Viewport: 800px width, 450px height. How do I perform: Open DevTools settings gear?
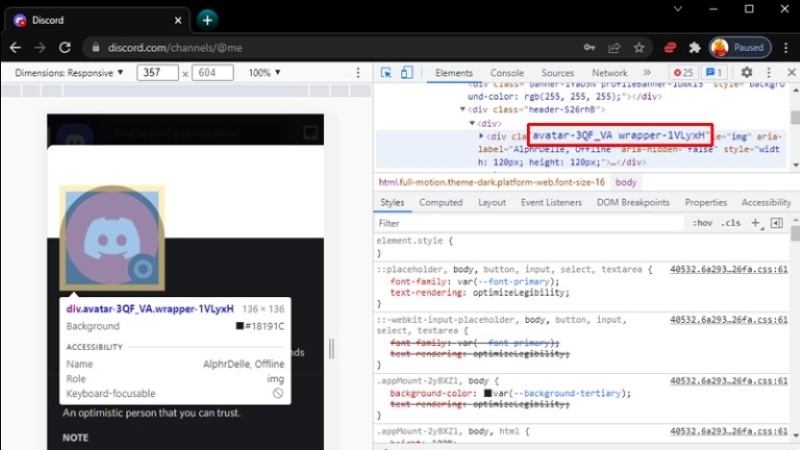point(746,72)
